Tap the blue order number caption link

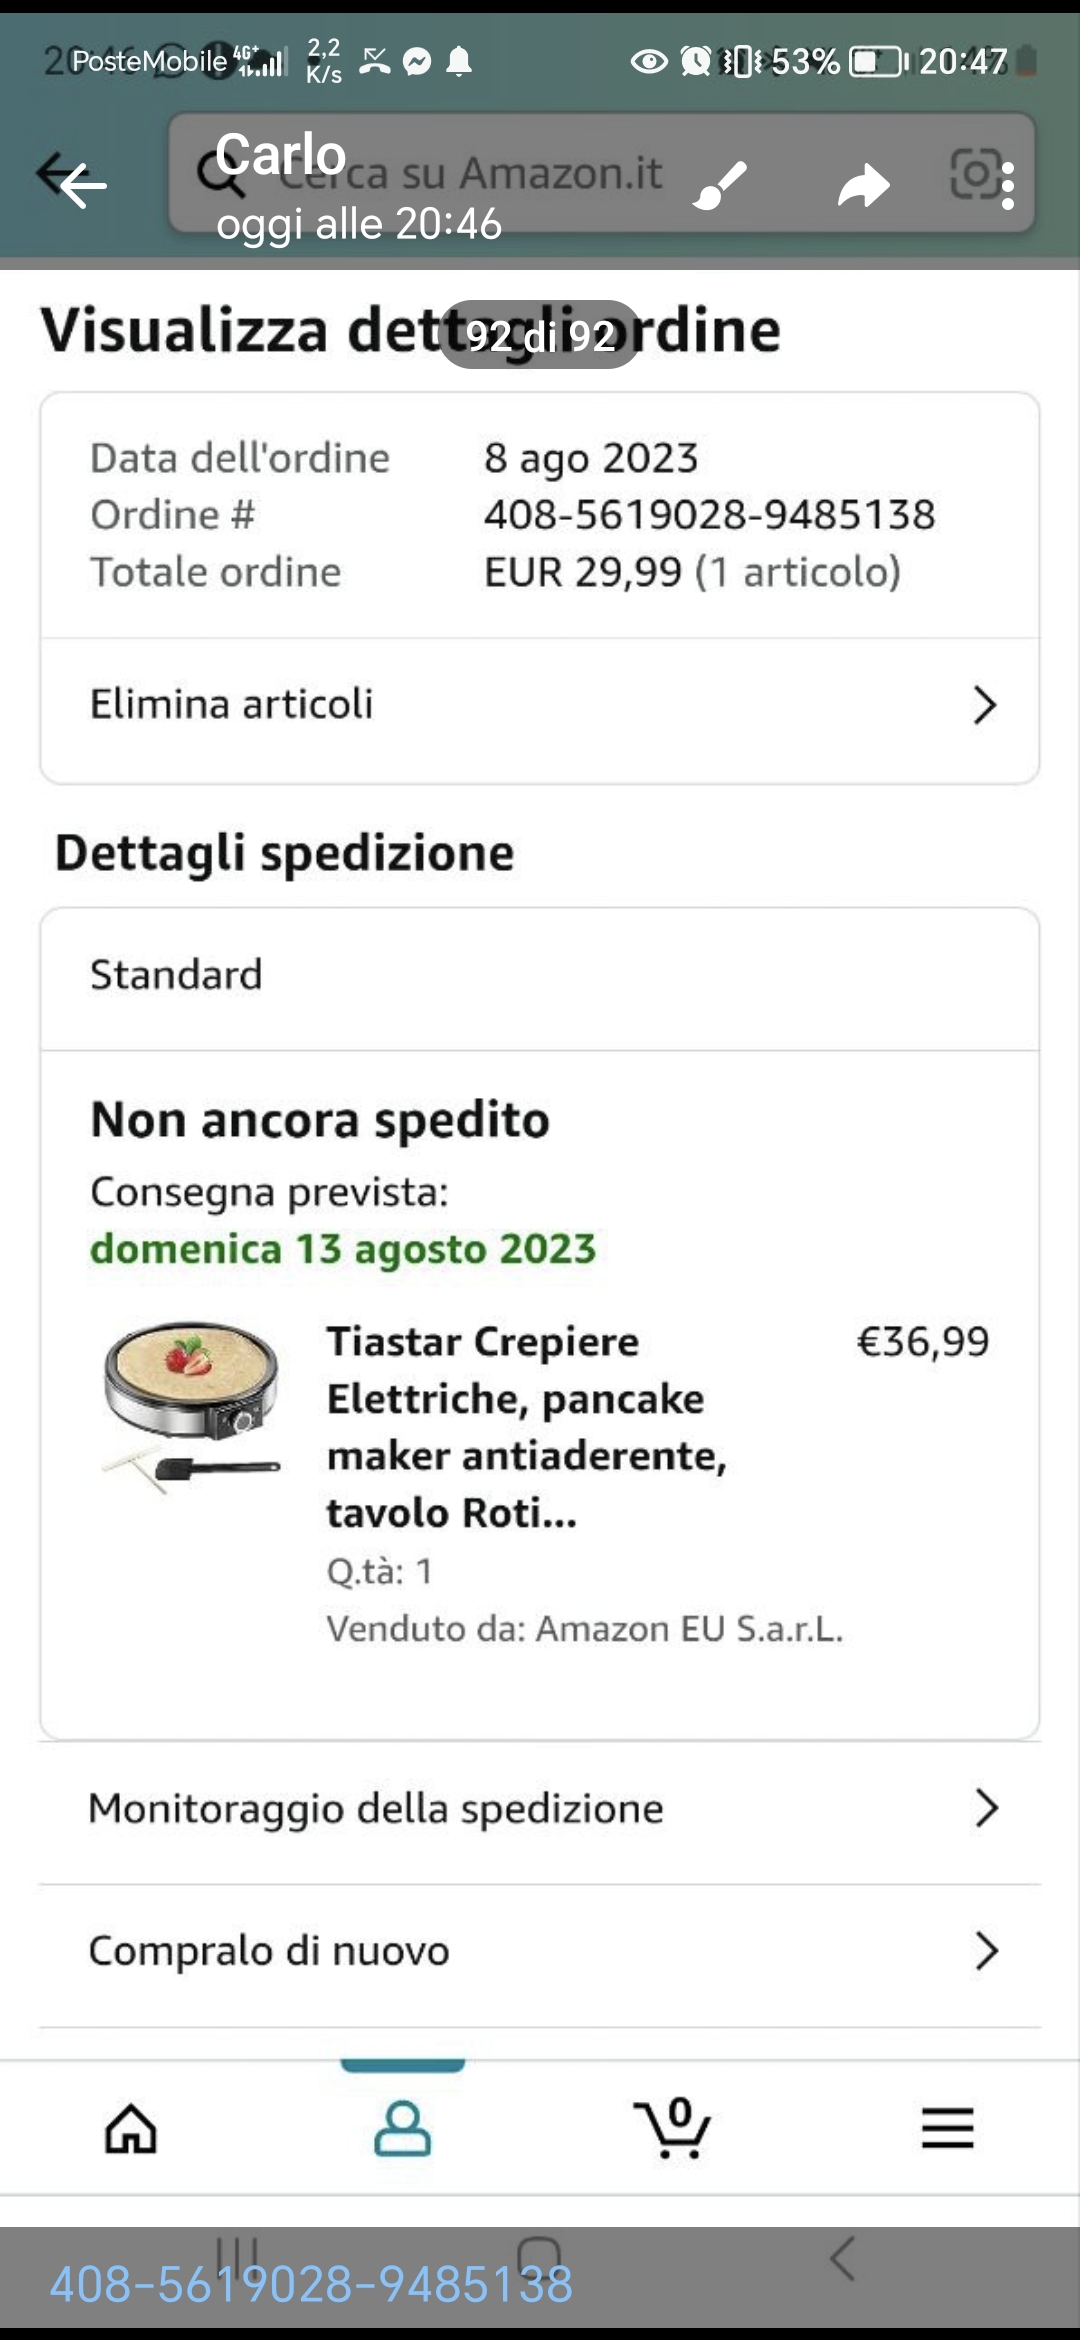point(312,2285)
